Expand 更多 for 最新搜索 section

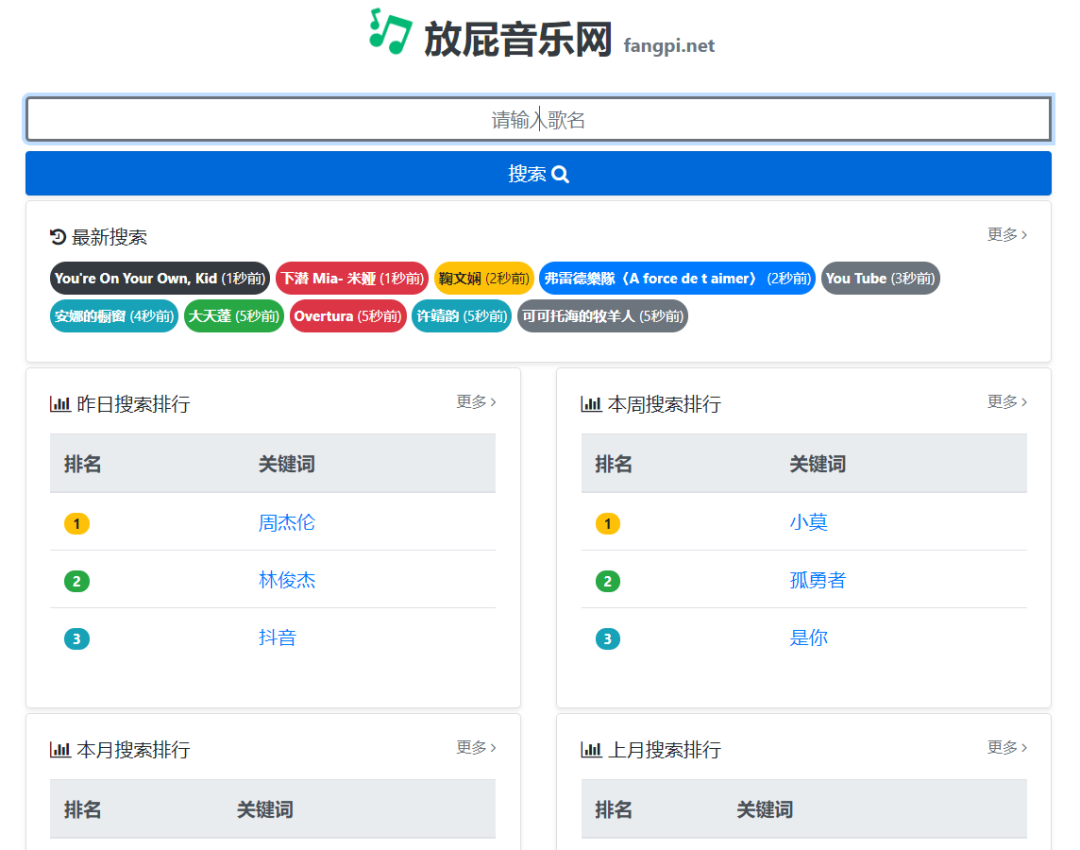tap(1007, 235)
